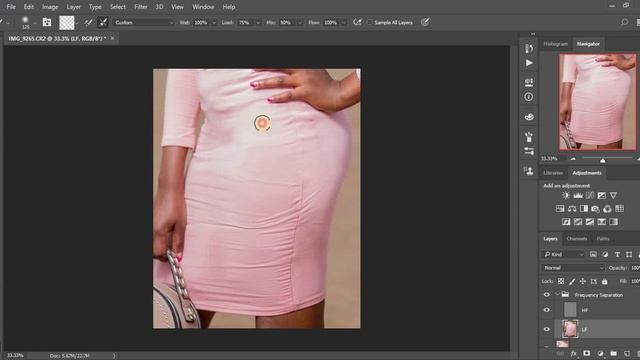Open the Mix percentage dropdown arrow
This screenshot has height=360, width=640.
coord(300,23)
